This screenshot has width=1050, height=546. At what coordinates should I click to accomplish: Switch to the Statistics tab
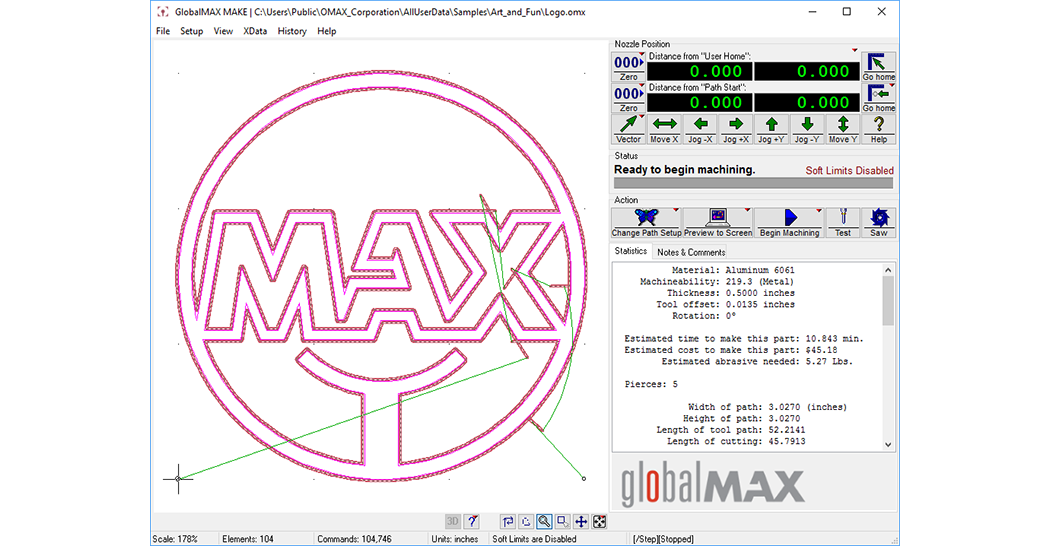click(631, 251)
